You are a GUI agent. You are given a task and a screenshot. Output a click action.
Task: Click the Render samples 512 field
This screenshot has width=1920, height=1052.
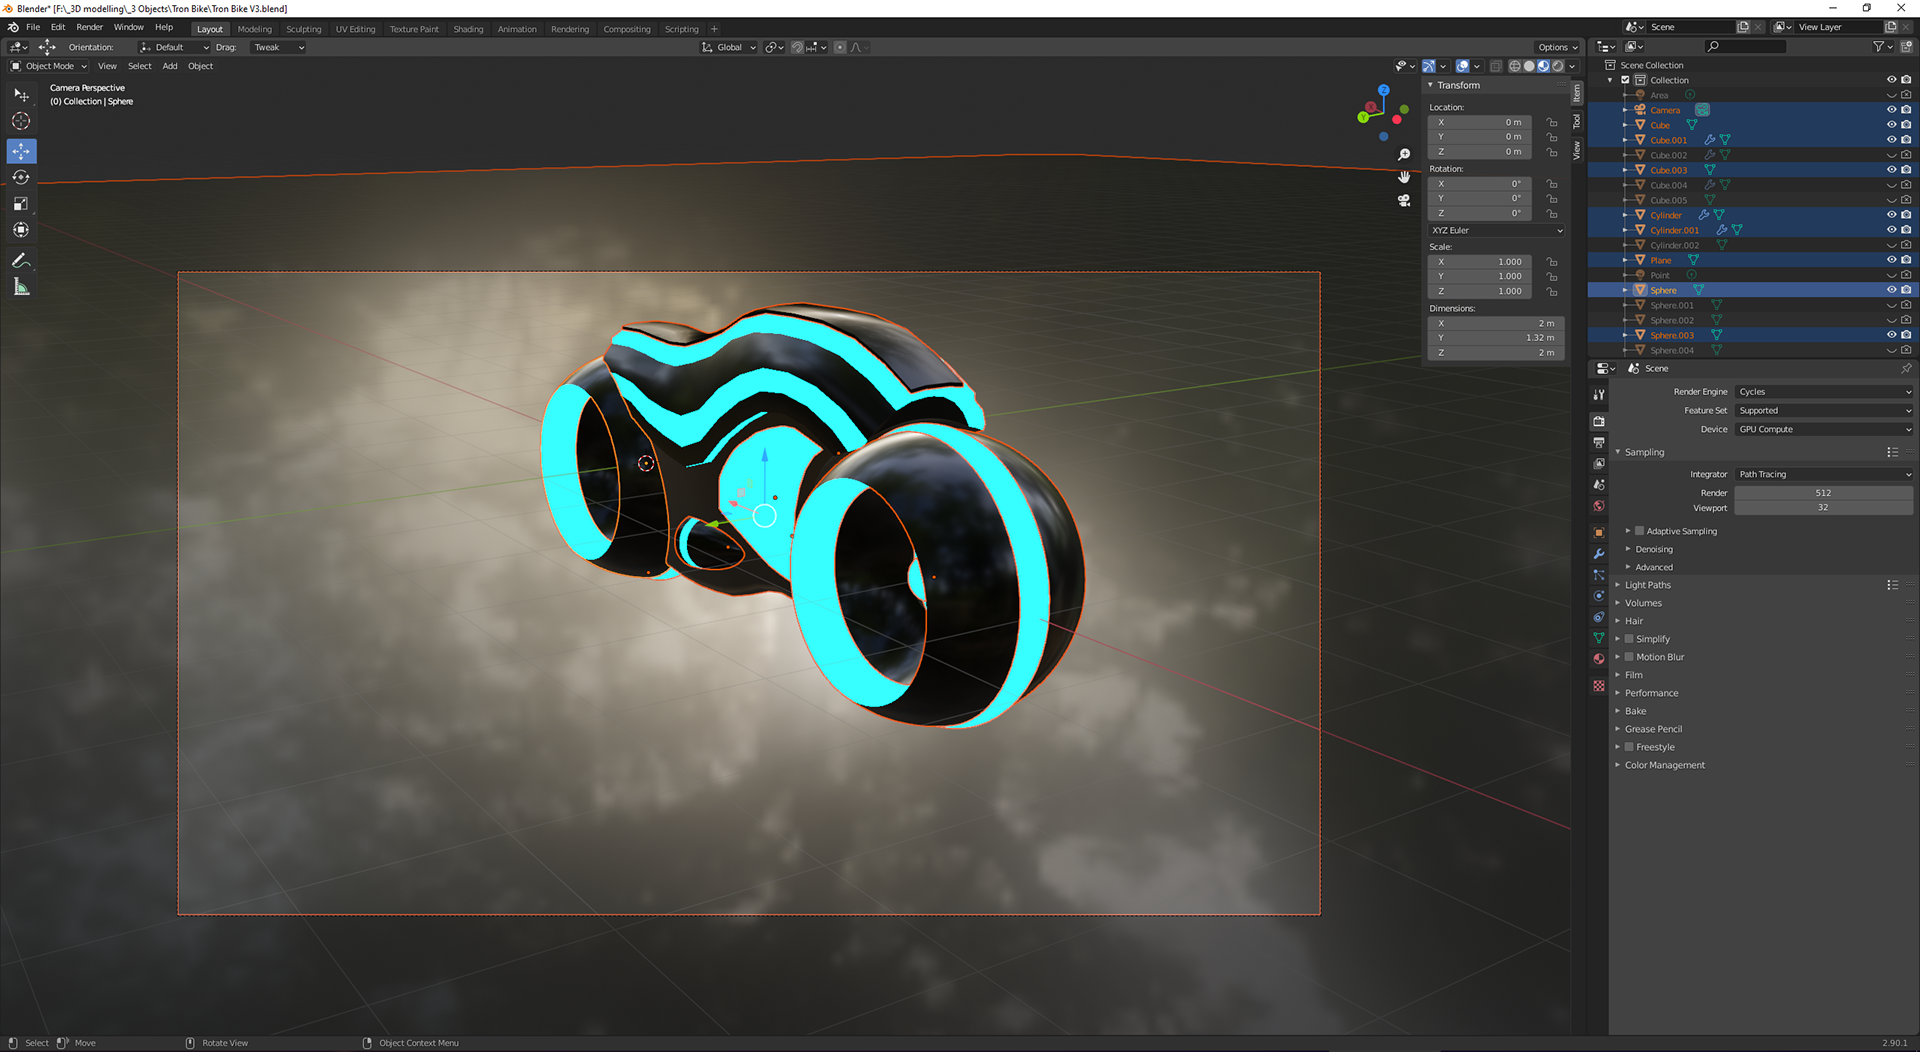[1824, 493]
